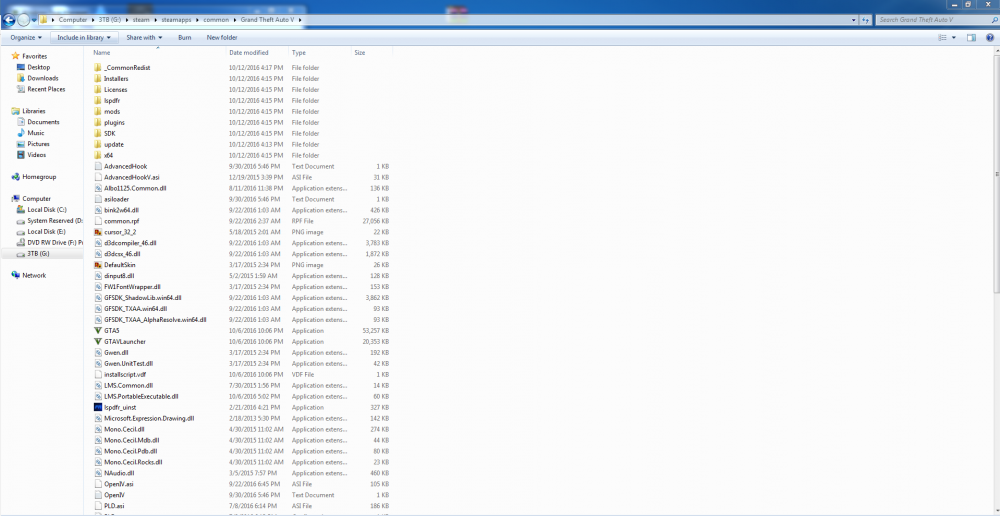Select the NAudio.dll file name
Viewport: 1000px width, 516px height.
pos(119,473)
